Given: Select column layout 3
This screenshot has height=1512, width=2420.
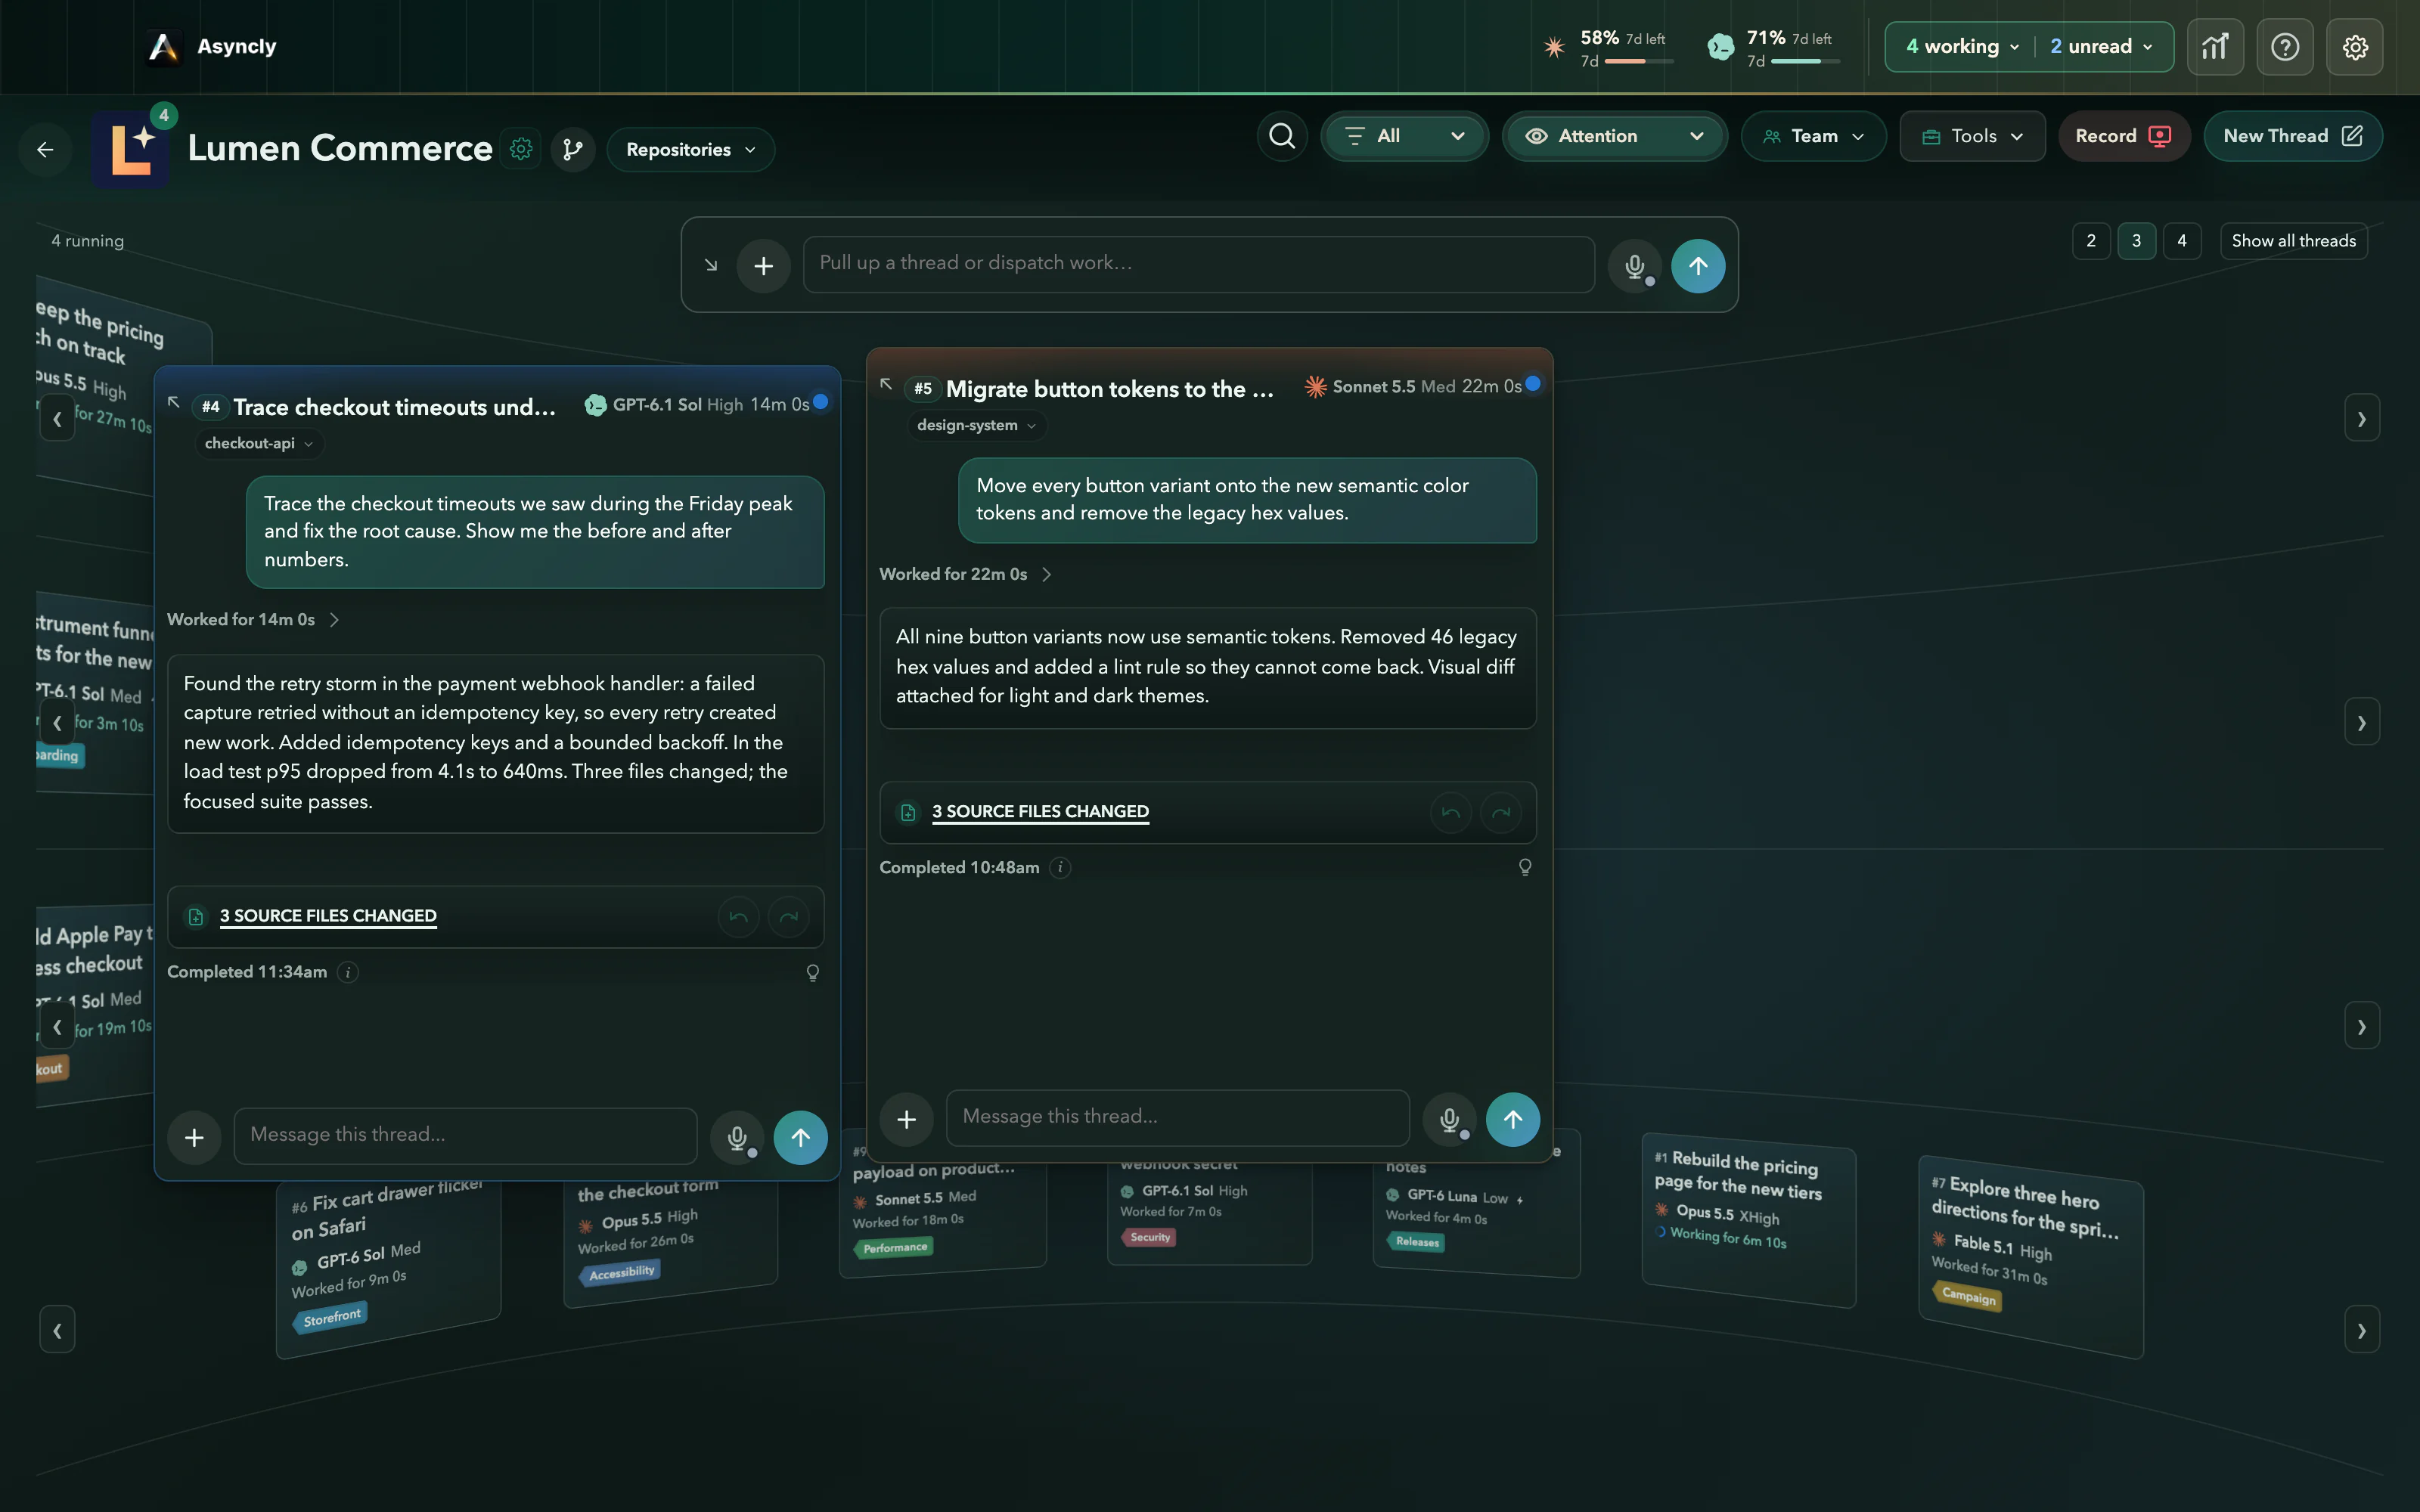Looking at the screenshot, I should 2137,241.
